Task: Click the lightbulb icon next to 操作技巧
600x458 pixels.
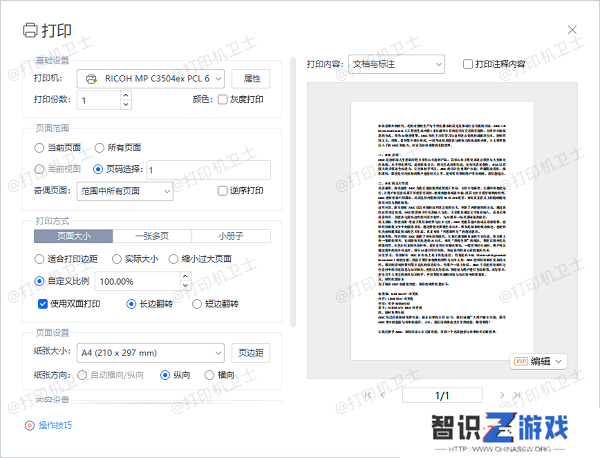Action: pyautogui.click(x=28, y=425)
